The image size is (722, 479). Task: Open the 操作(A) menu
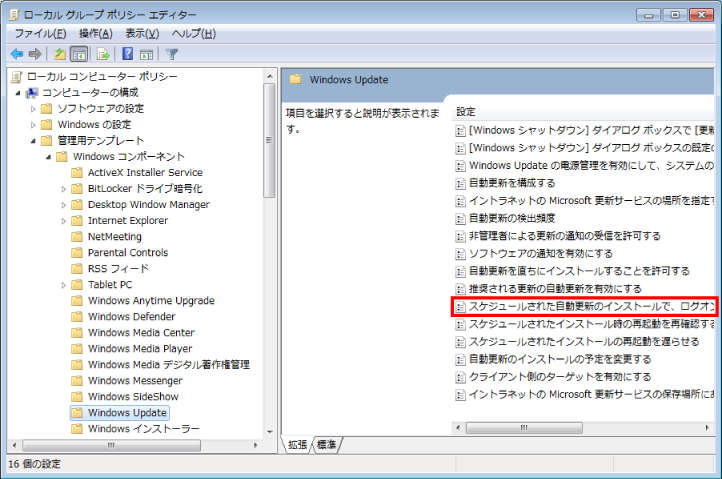coord(96,34)
